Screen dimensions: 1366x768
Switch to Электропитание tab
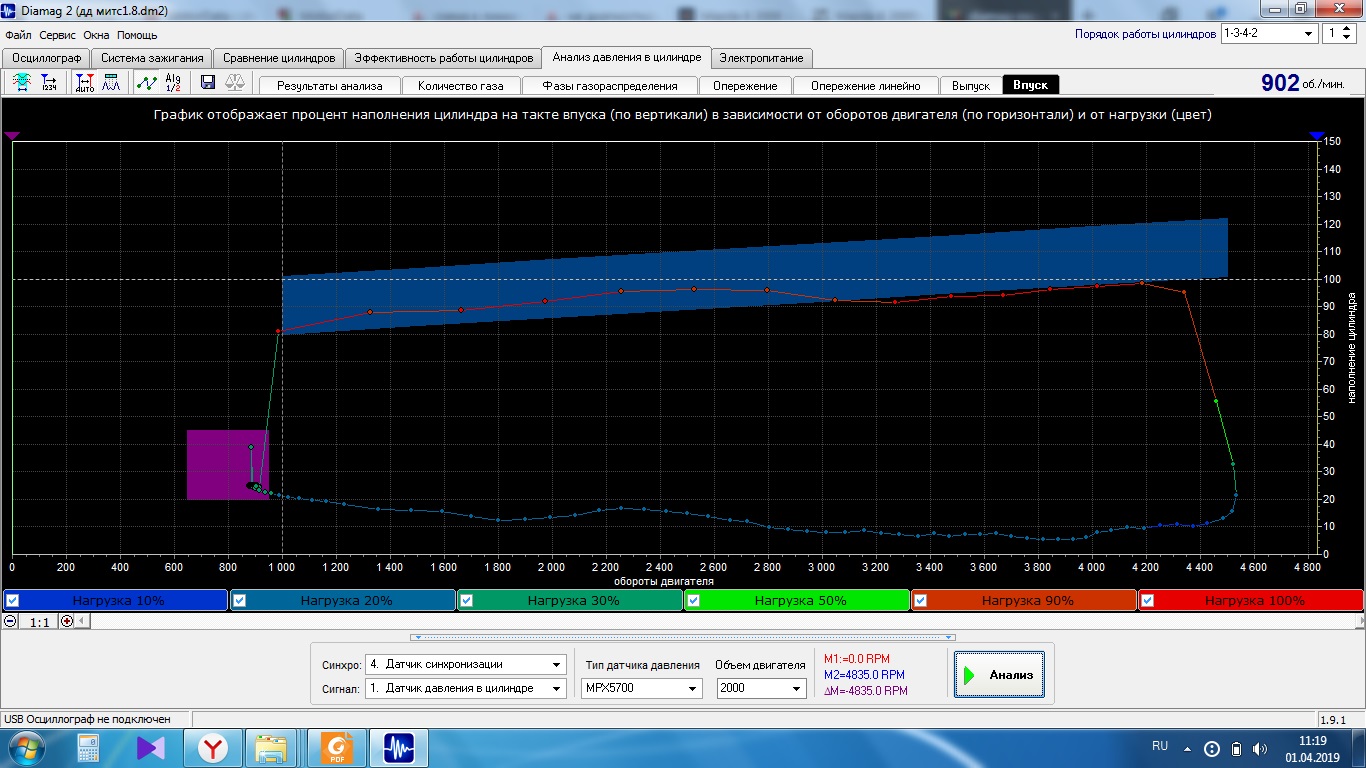[761, 58]
